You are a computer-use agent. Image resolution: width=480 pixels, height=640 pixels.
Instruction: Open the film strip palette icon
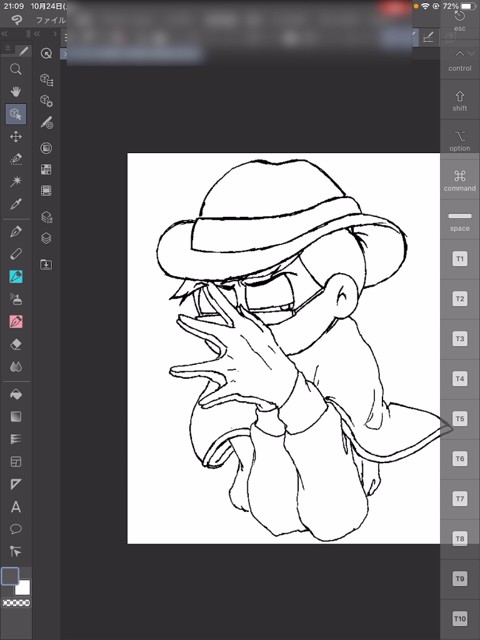(x=46, y=190)
